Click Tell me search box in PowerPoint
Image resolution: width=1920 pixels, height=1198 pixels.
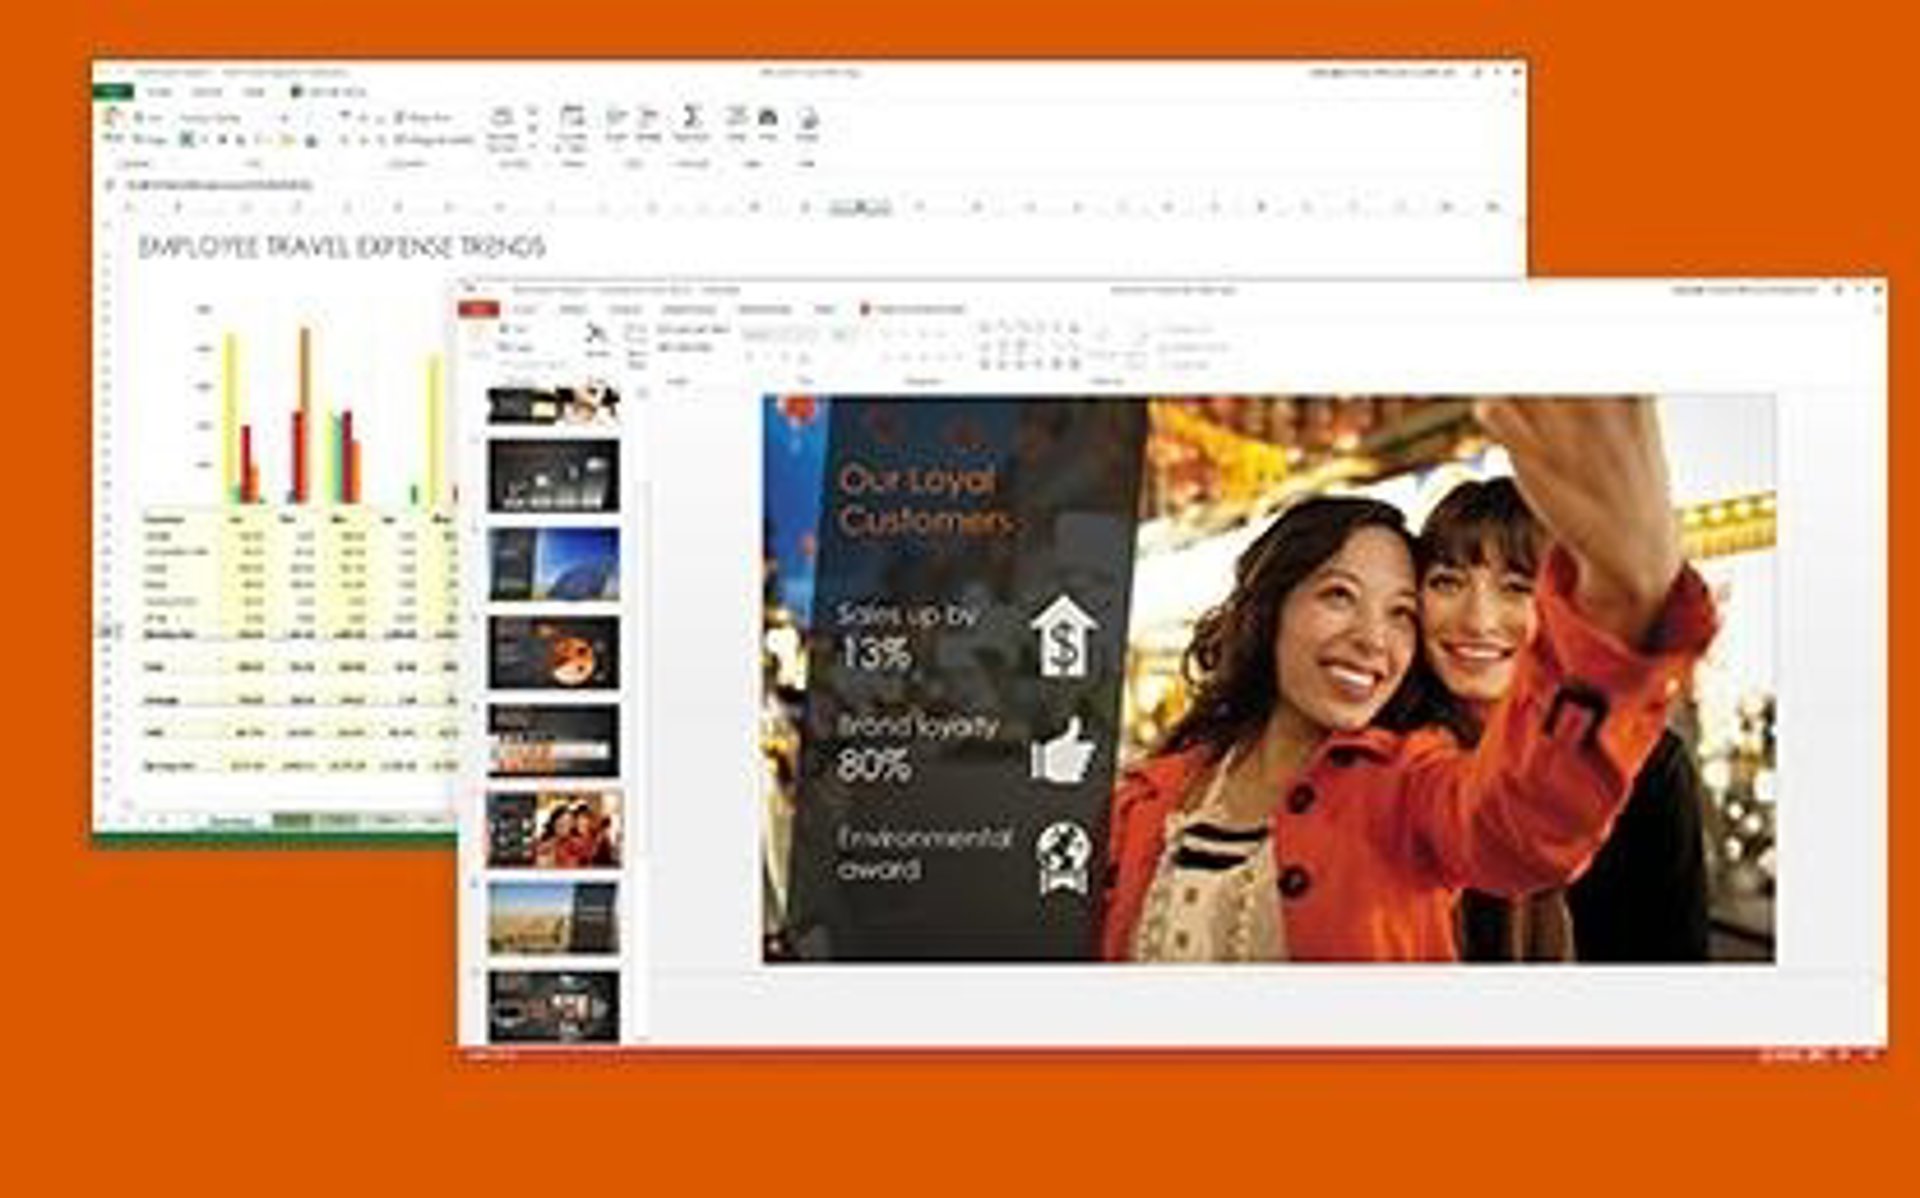[917, 309]
